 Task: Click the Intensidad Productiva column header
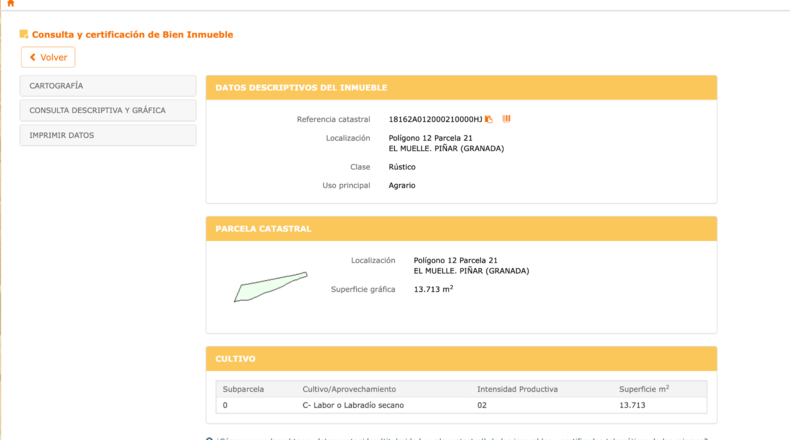517,389
